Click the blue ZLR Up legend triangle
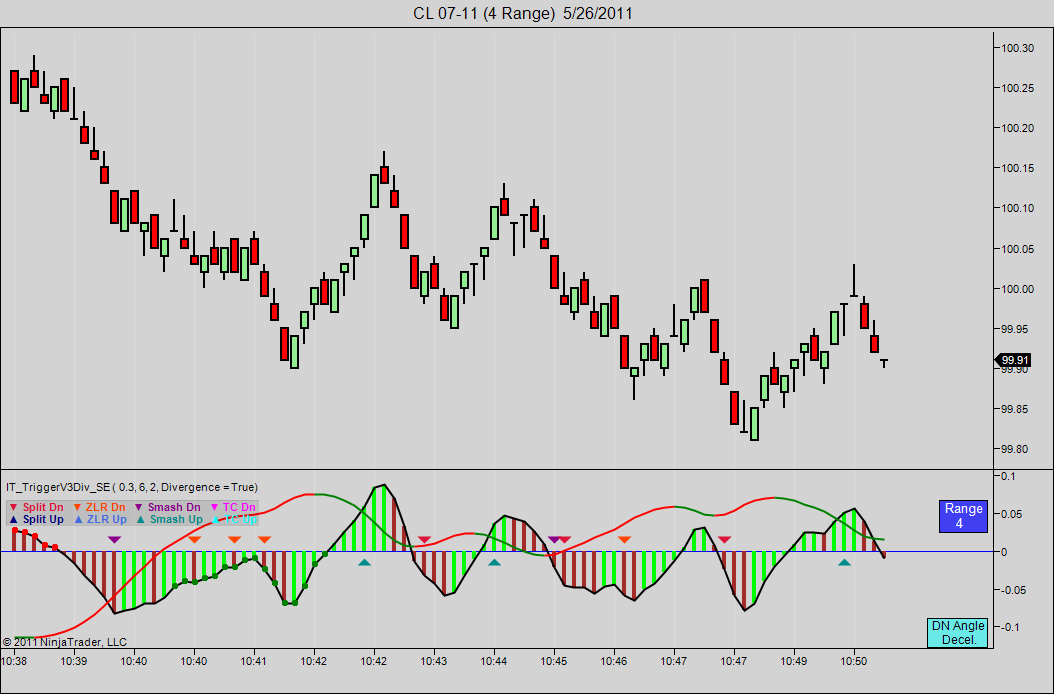Viewport: 1054px width, 694px height. [77, 519]
